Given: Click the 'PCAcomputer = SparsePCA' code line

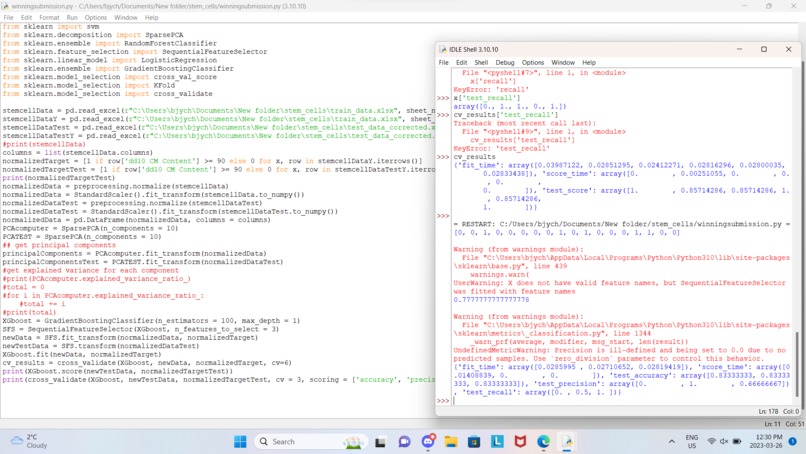Looking at the screenshot, I should 90,228.
